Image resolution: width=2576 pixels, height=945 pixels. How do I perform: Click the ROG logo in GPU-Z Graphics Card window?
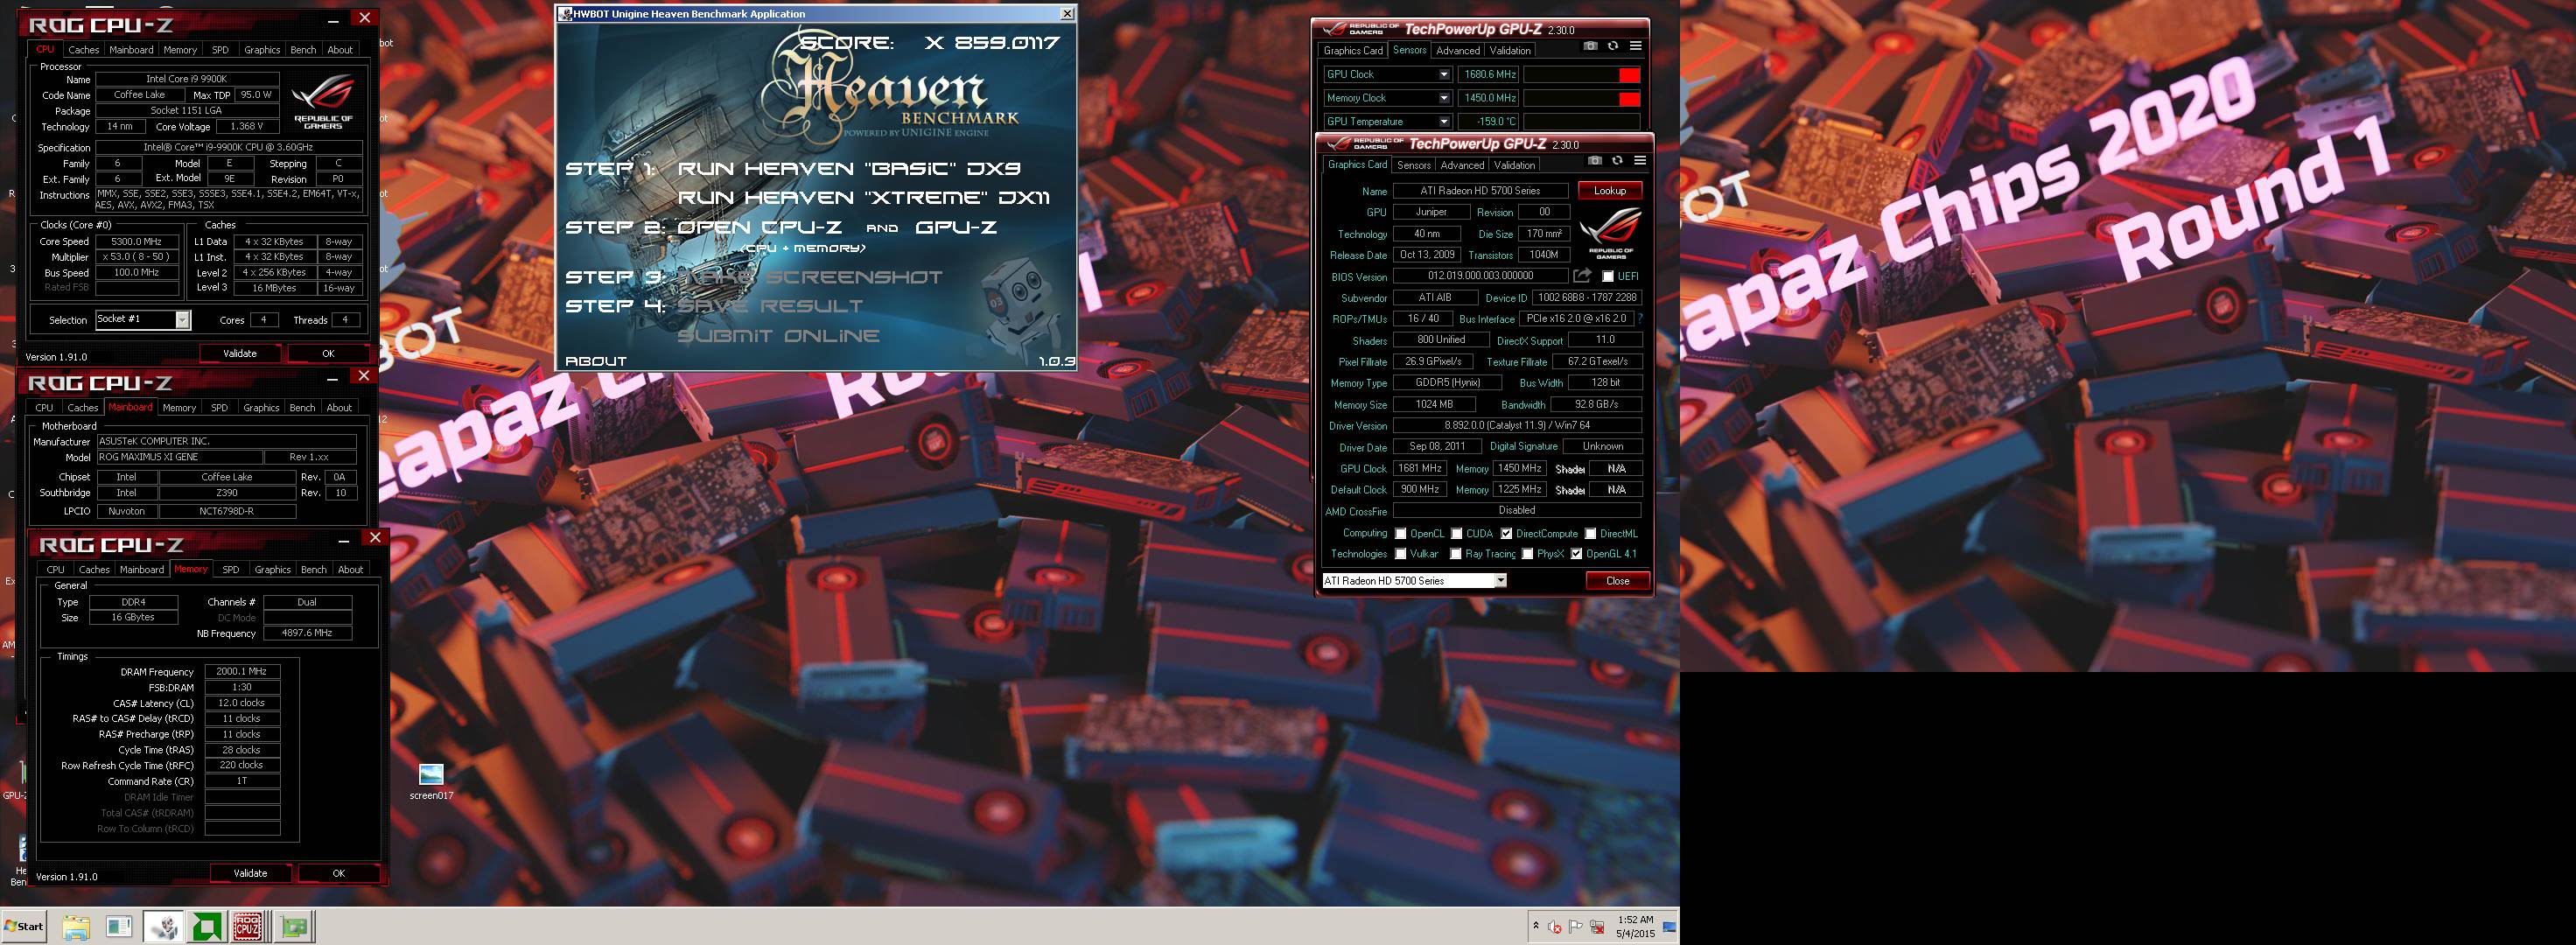point(1611,233)
